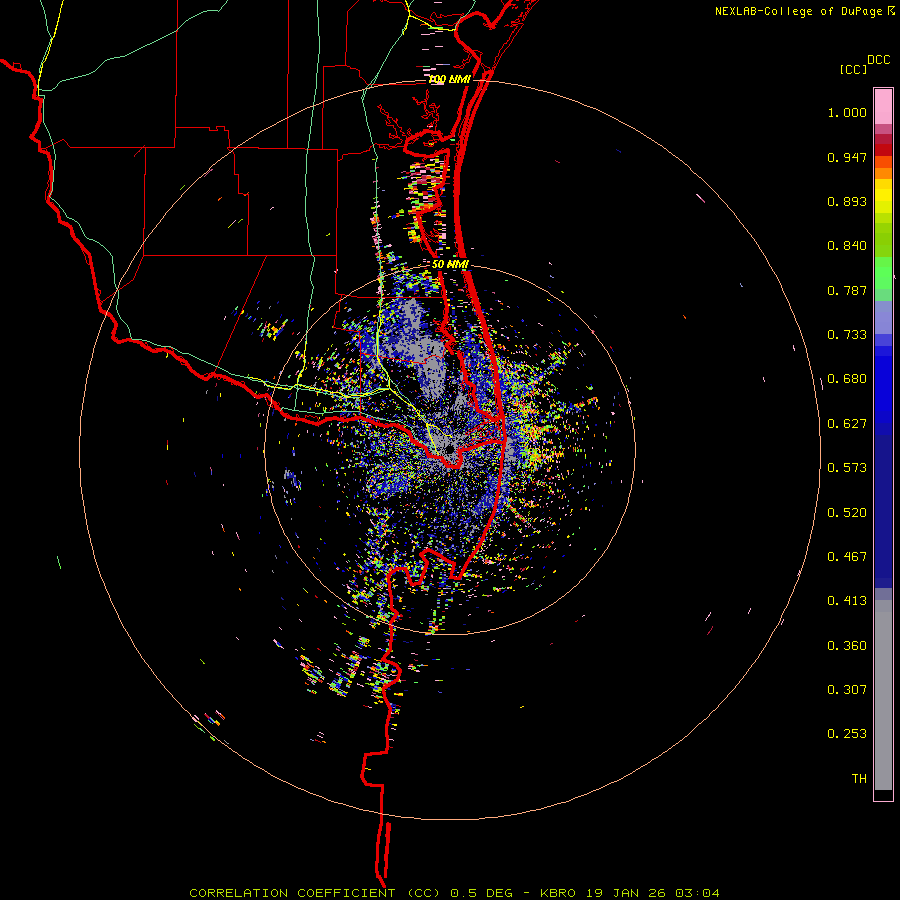This screenshot has width=900, height=900.
Task: Click the 0.413 scale value
Action: tap(847, 601)
